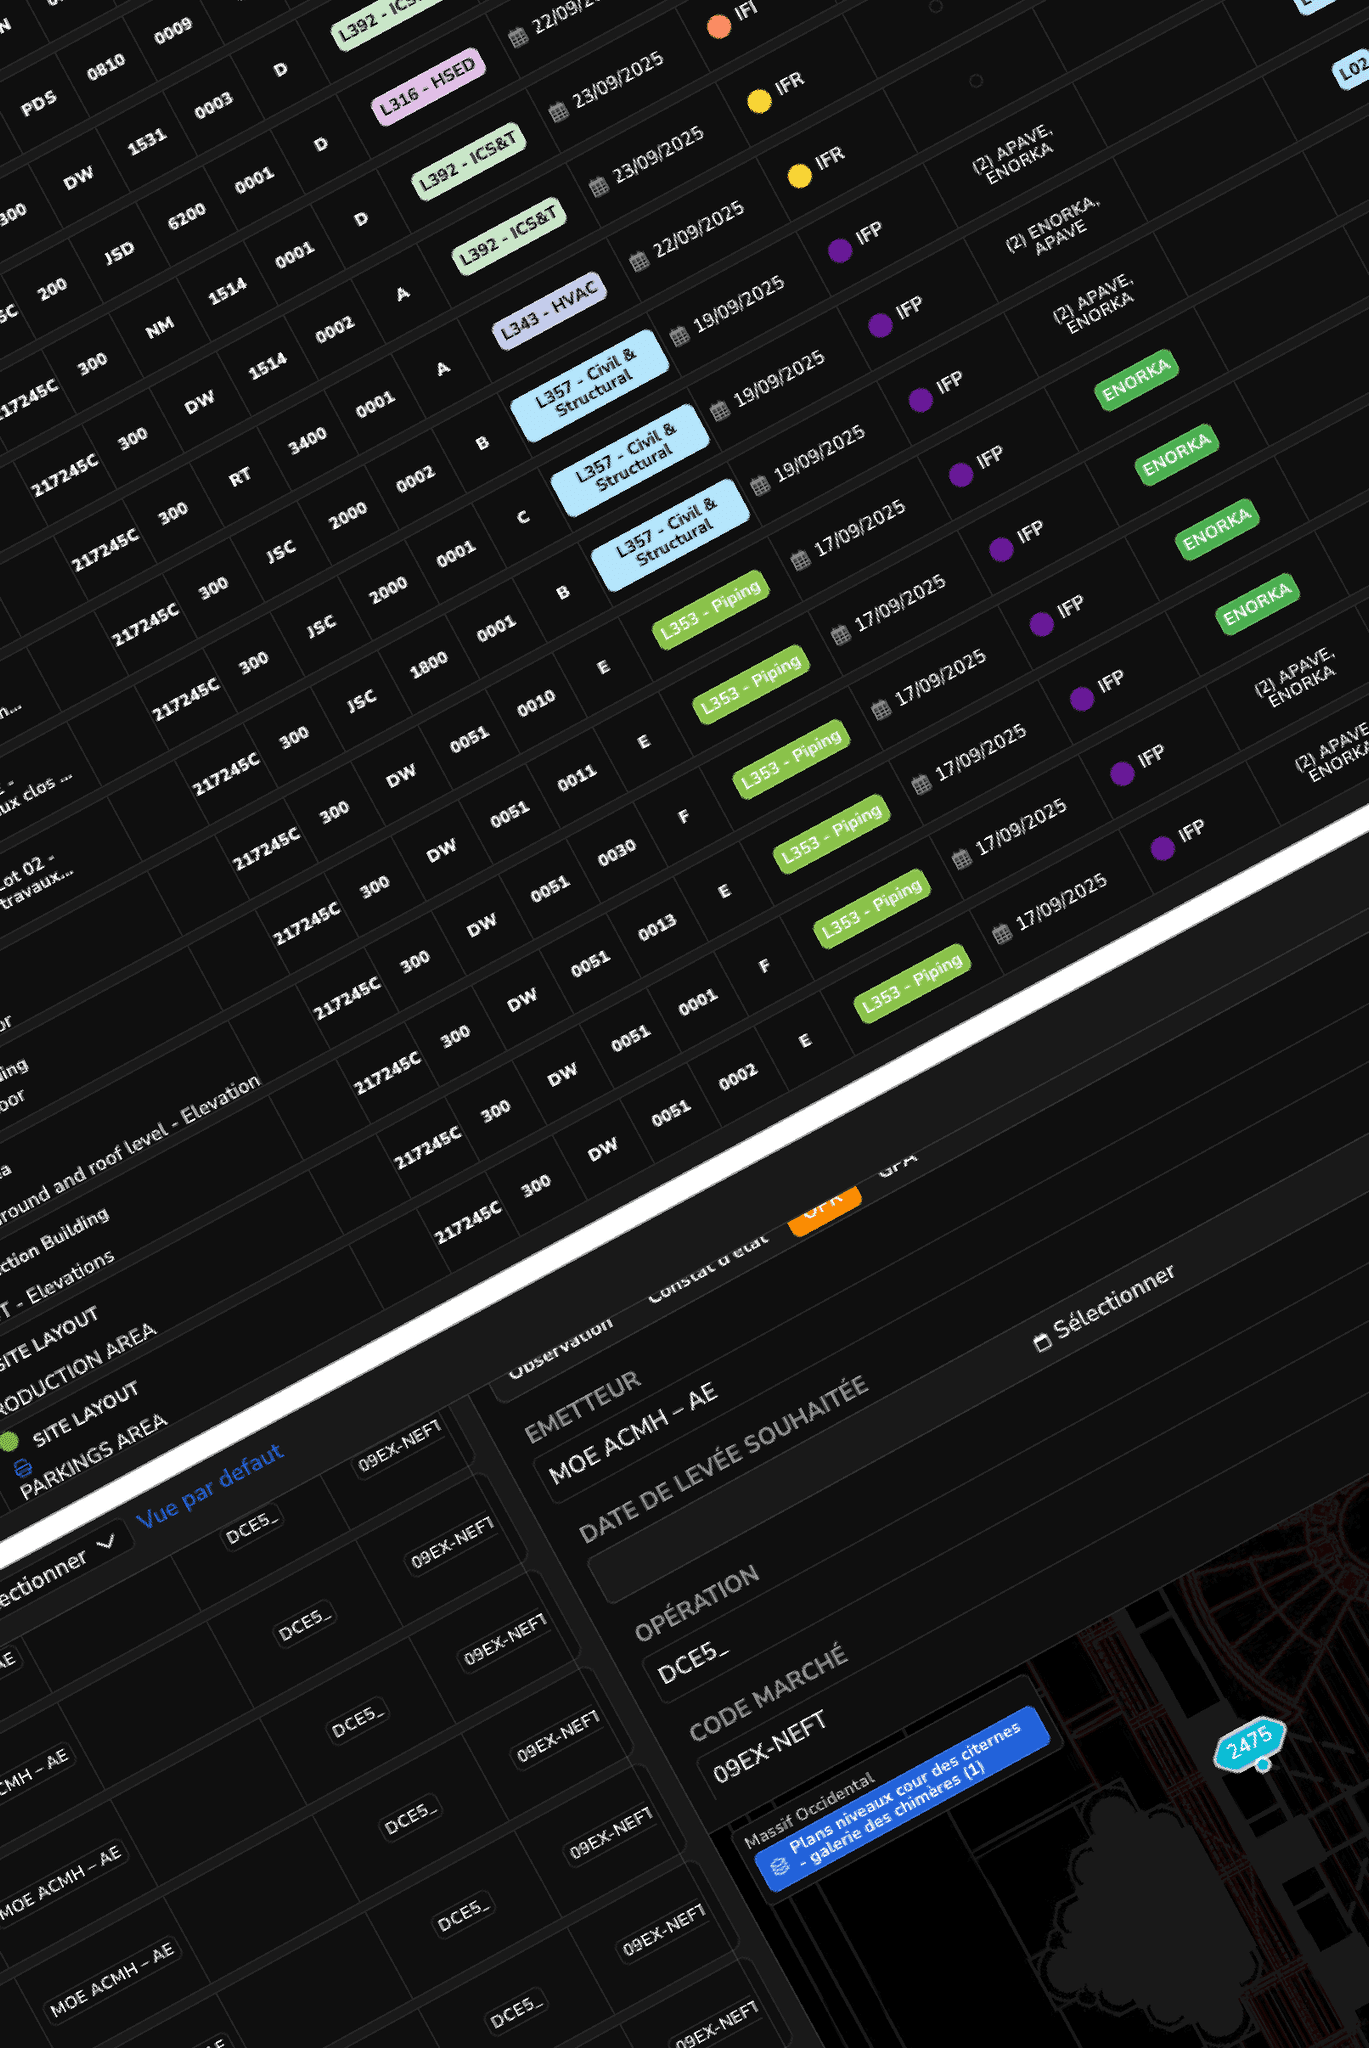Click the orange IFI status dot

718,27
